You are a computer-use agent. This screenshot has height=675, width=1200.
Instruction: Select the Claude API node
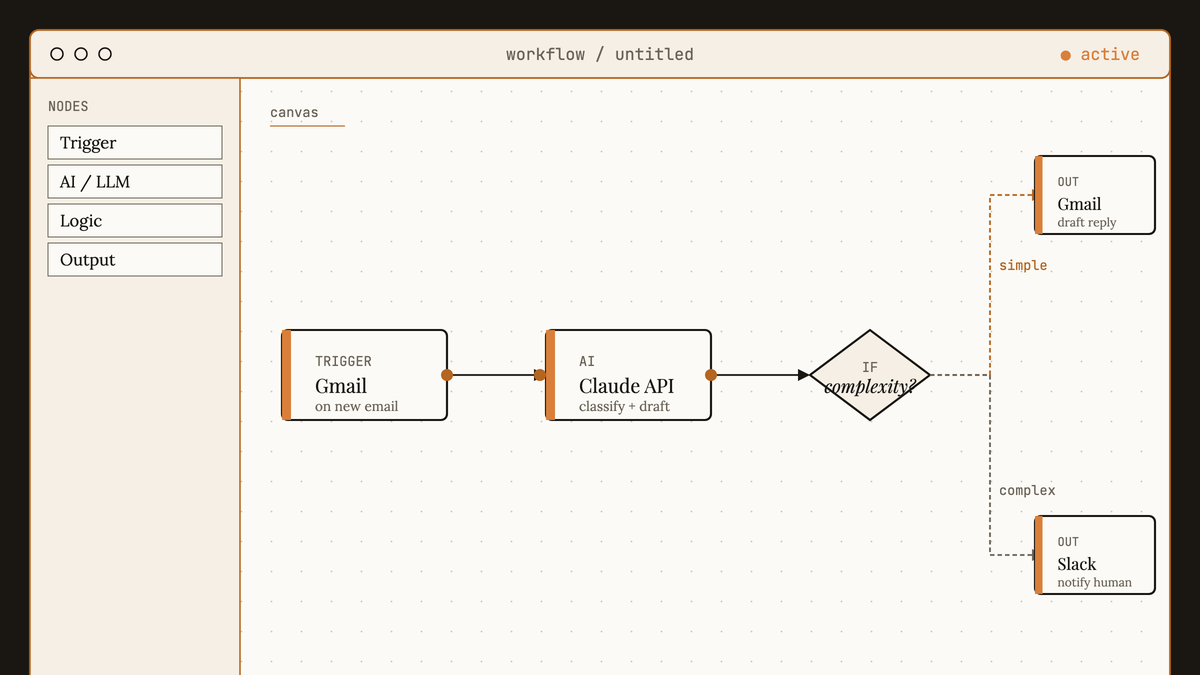(628, 375)
